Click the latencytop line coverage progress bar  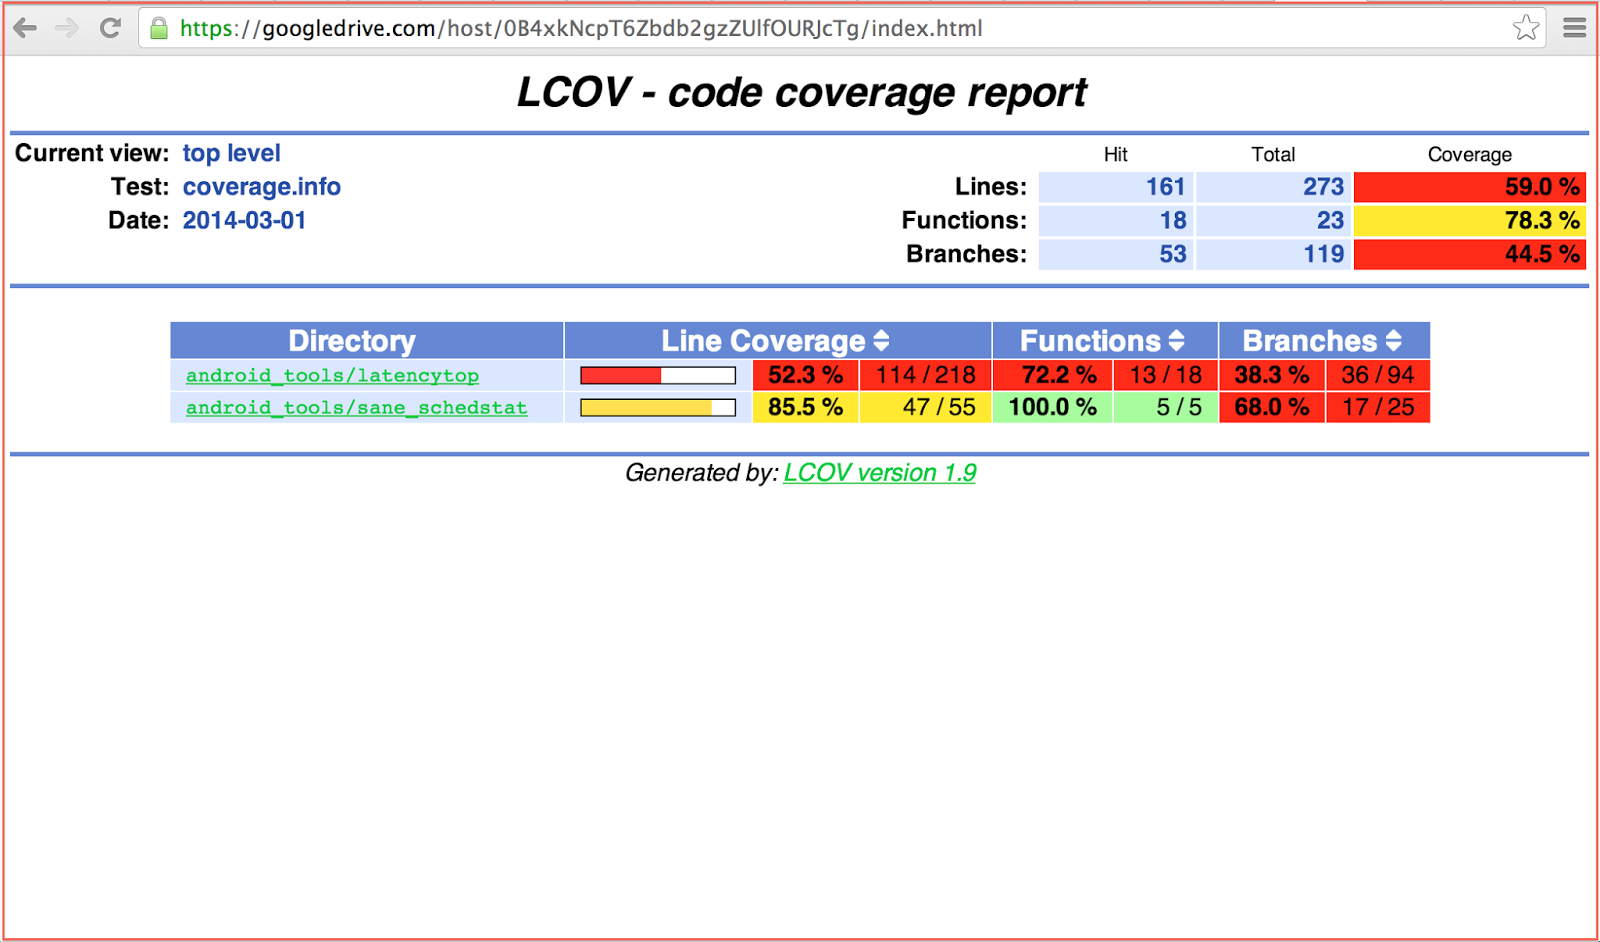point(657,374)
